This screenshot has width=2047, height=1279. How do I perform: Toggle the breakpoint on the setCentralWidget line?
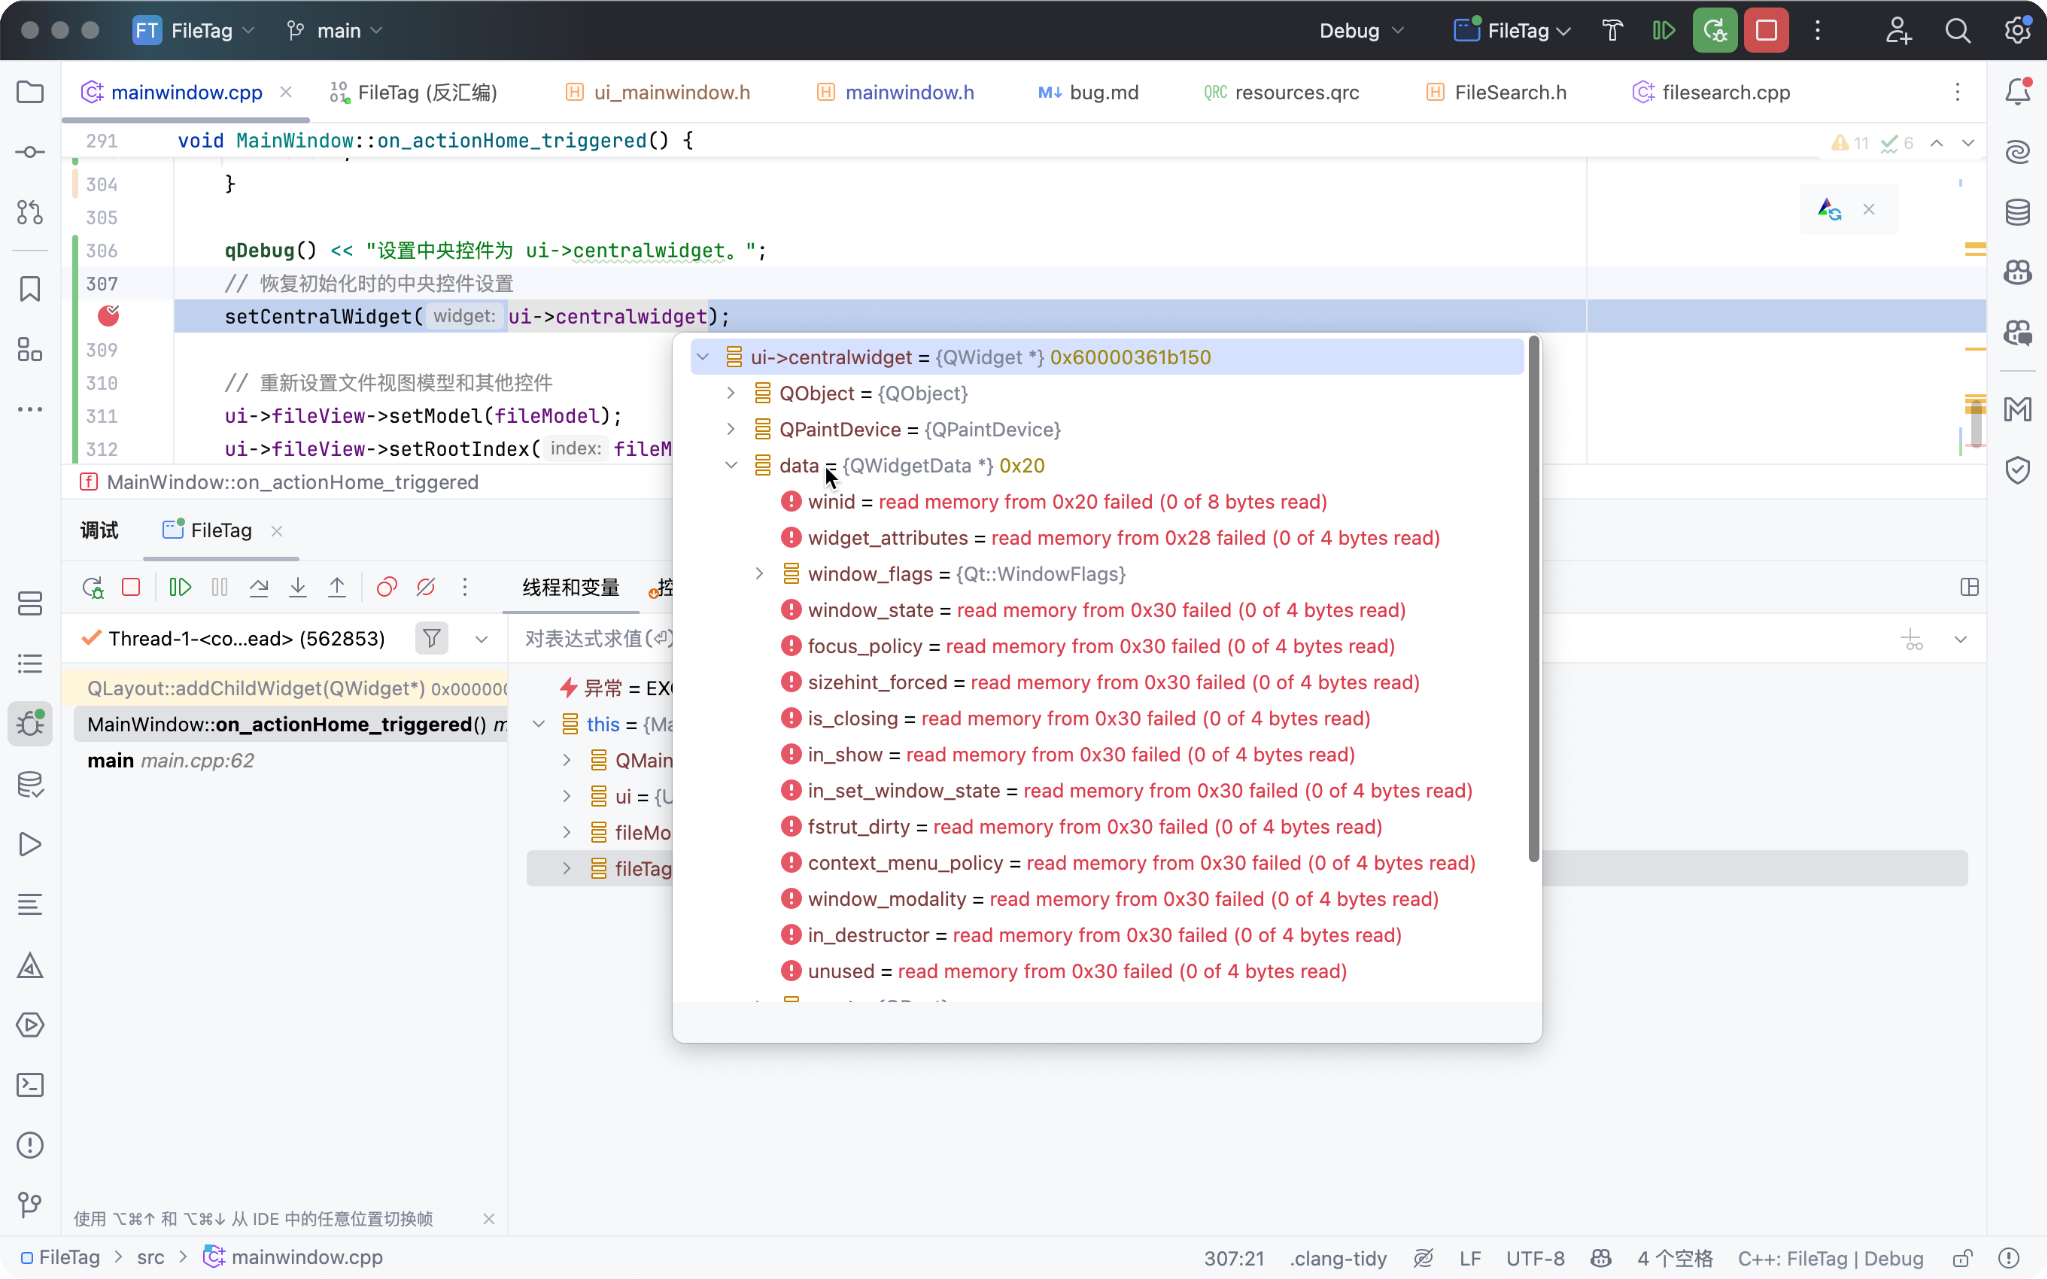tap(109, 316)
